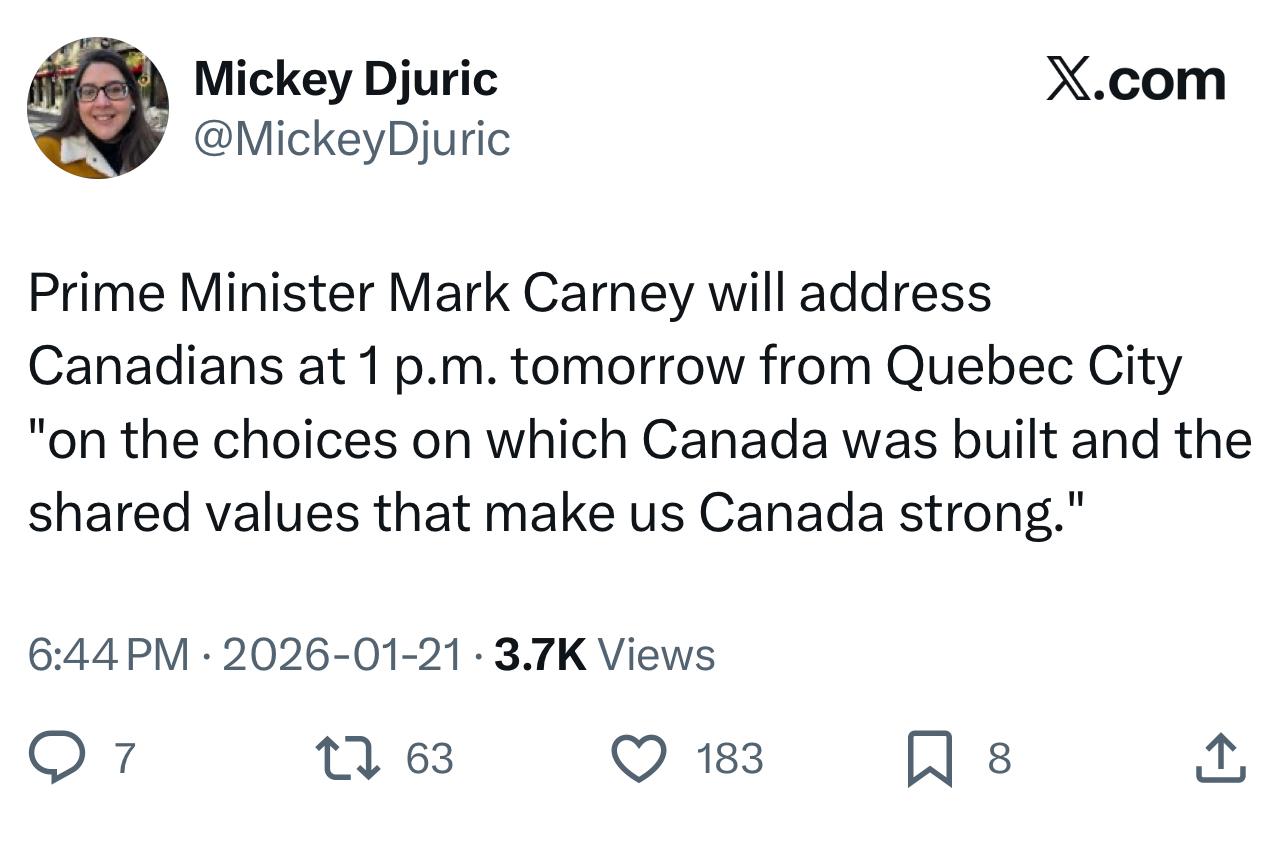Screen dimensions: 1284x850
Task: Select the 2026-01-21 date text
Action: pos(342,655)
